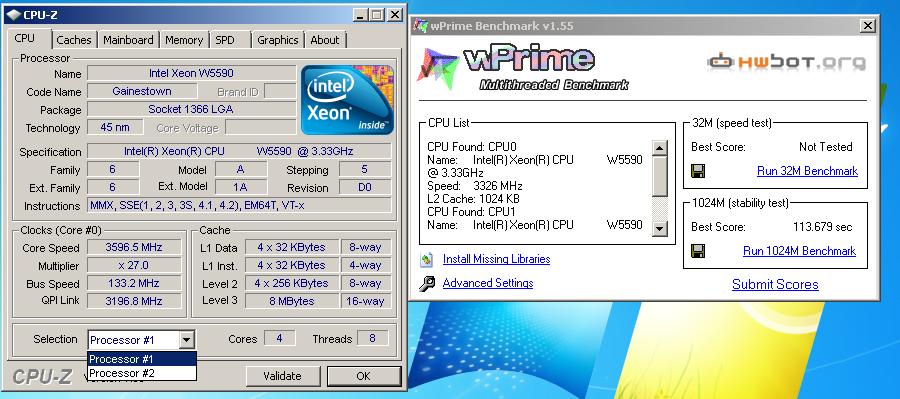The height and width of the screenshot is (399, 900).
Task: Click the Ext. Model value 1A
Action: 241,188
